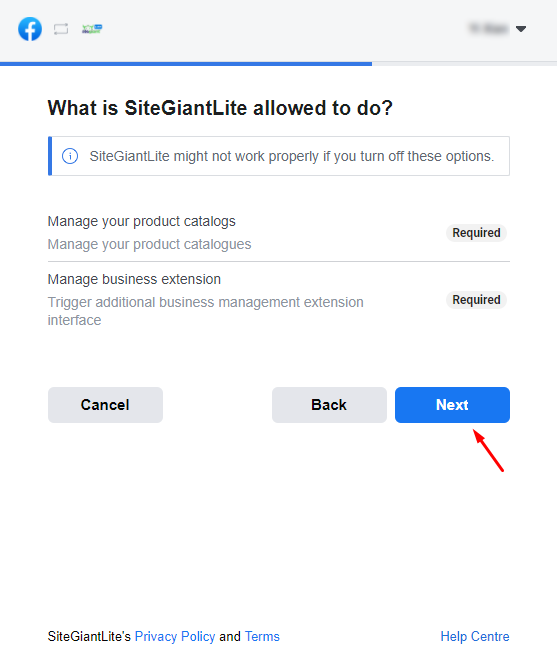Click Required badge for business extension
The width and height of the screenshot is (557, 664).
tap(476, 300)
